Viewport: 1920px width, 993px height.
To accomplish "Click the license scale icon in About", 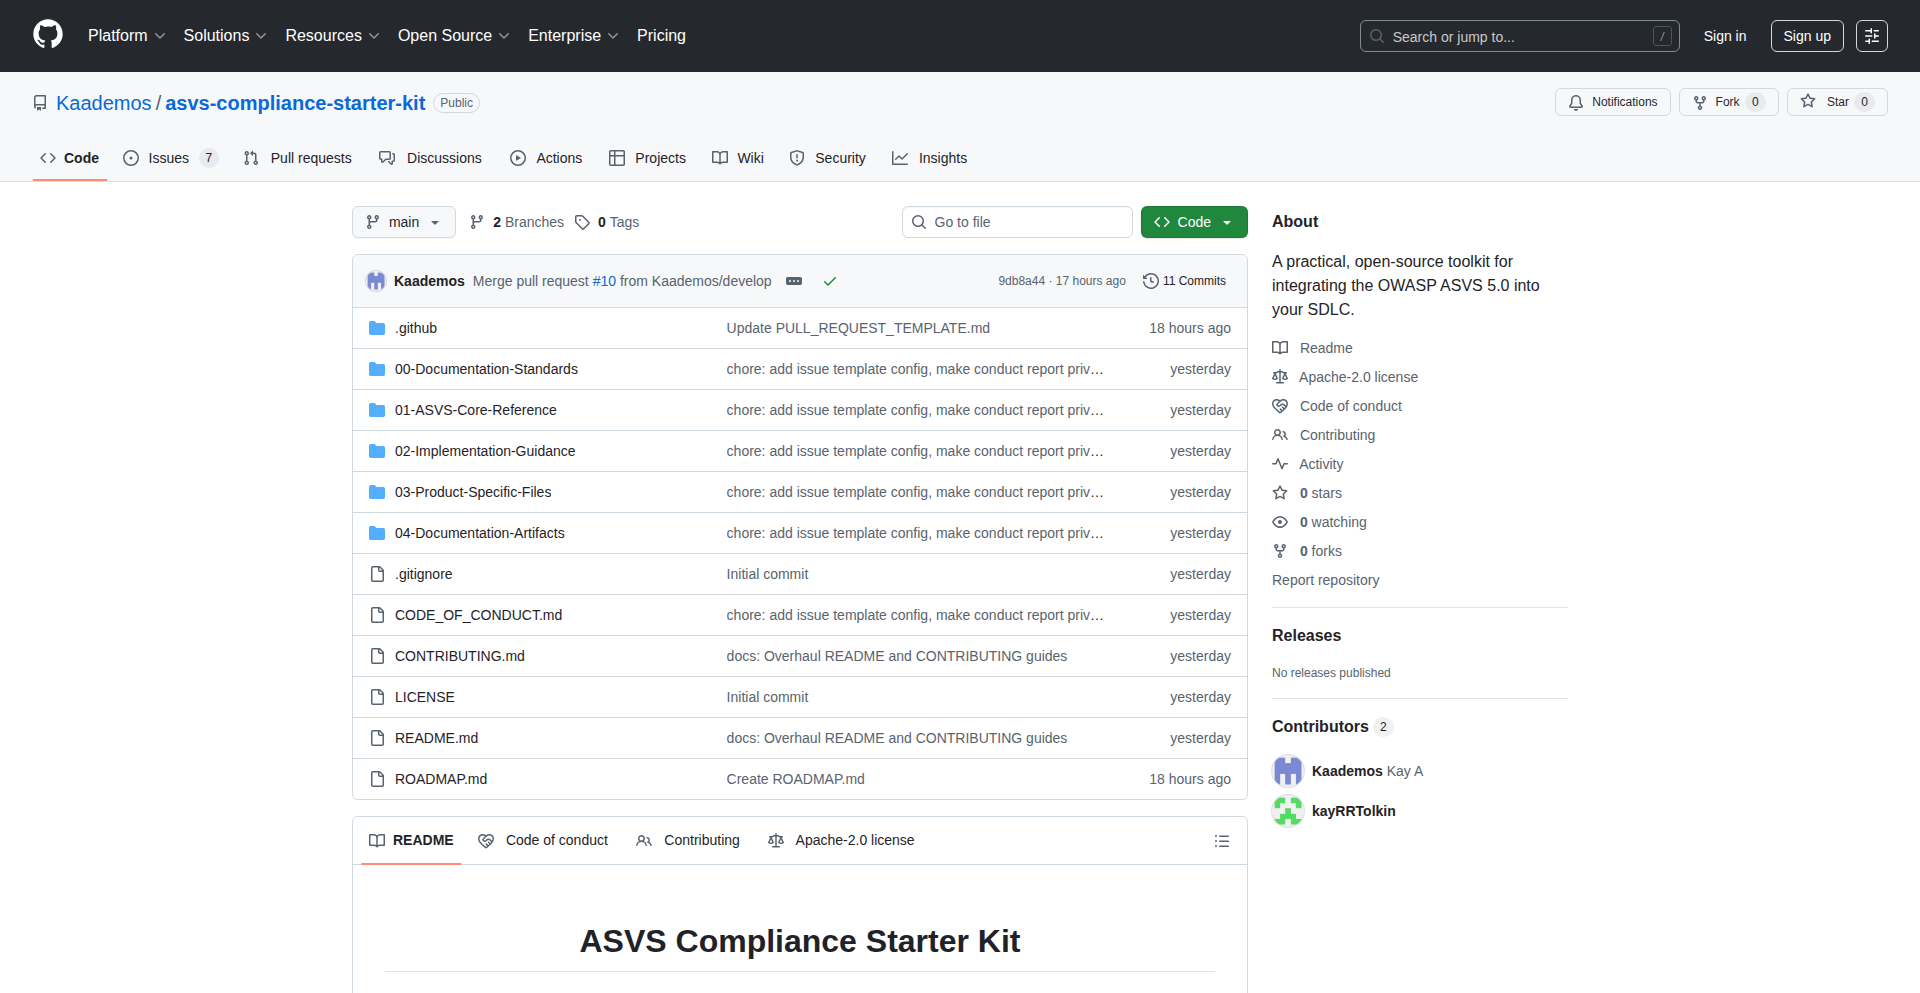I will tap(1280, 377).
